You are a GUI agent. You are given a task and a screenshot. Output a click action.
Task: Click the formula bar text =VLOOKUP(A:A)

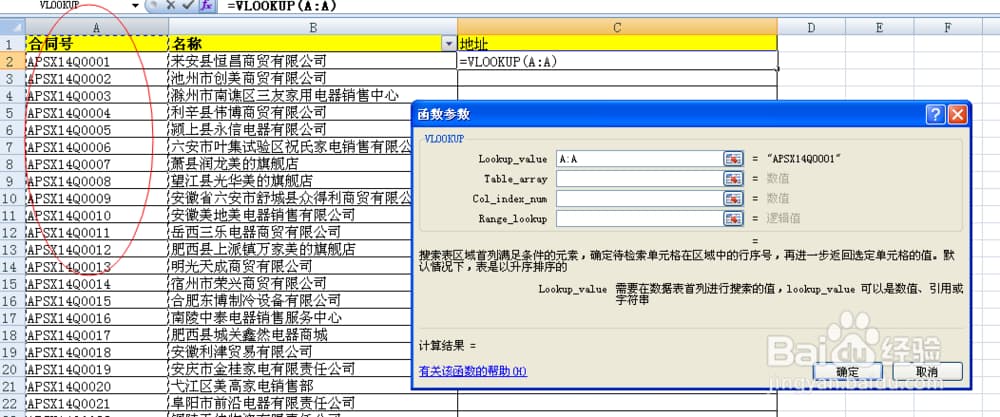click(282, 6)
